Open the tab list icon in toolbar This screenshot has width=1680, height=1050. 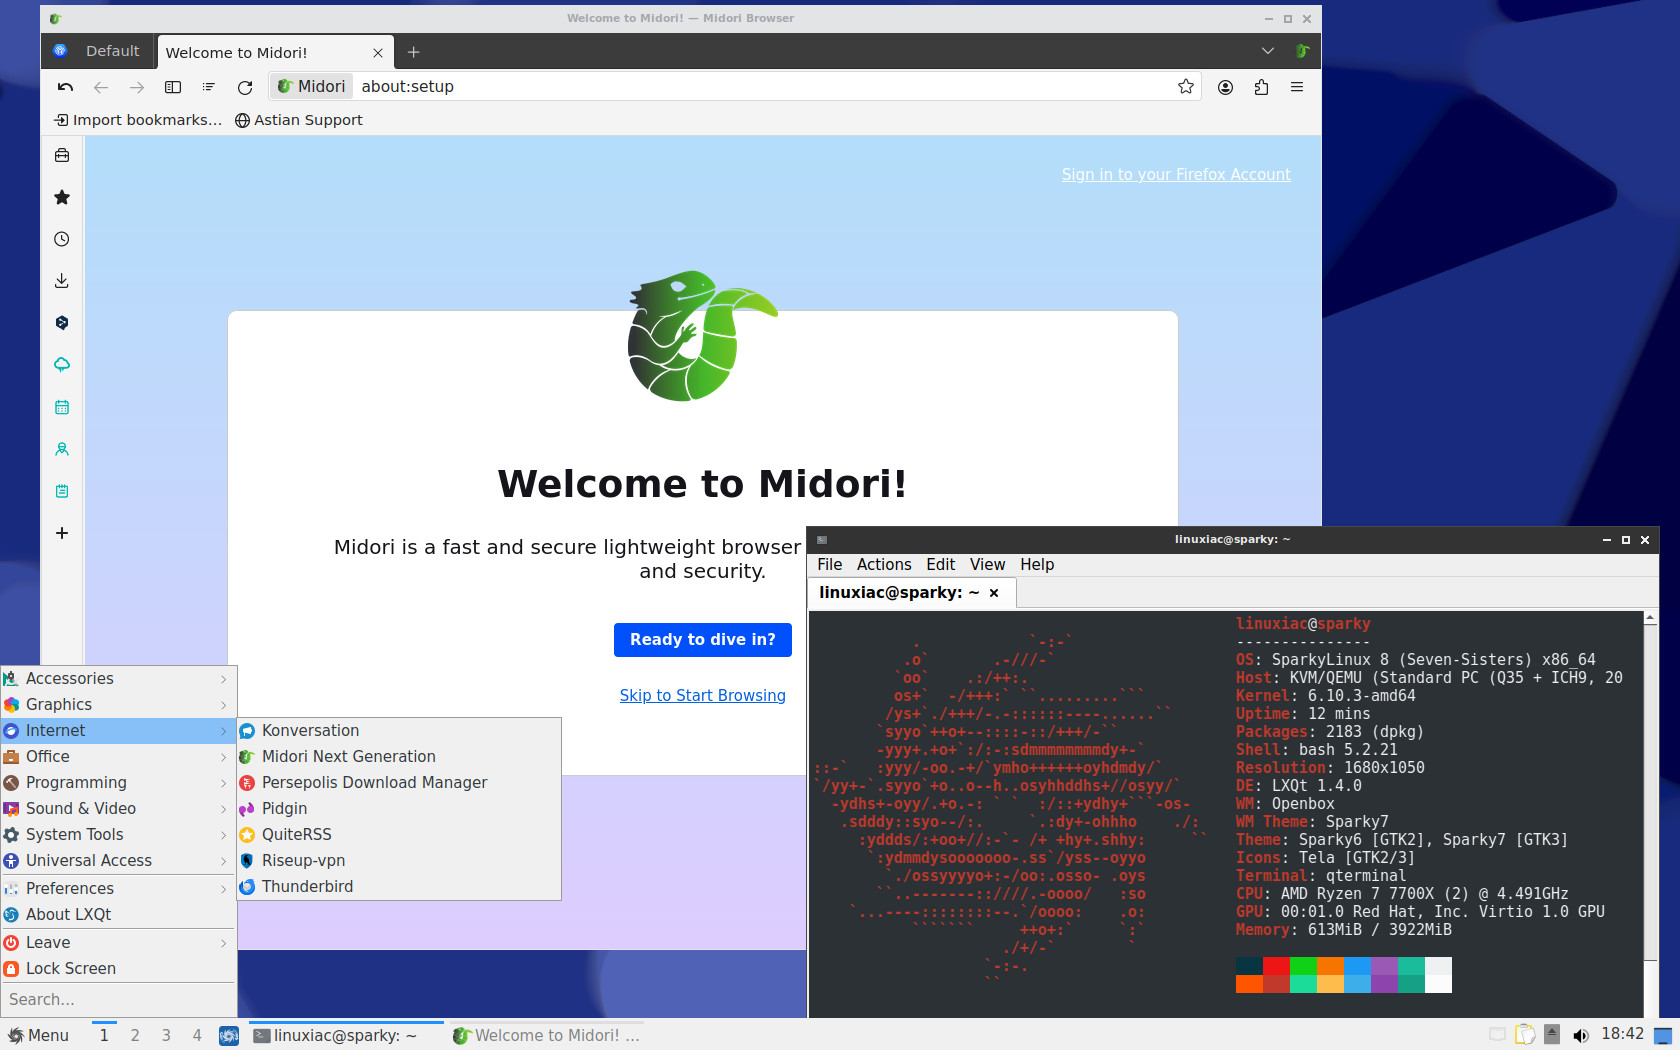click(209, 87)
